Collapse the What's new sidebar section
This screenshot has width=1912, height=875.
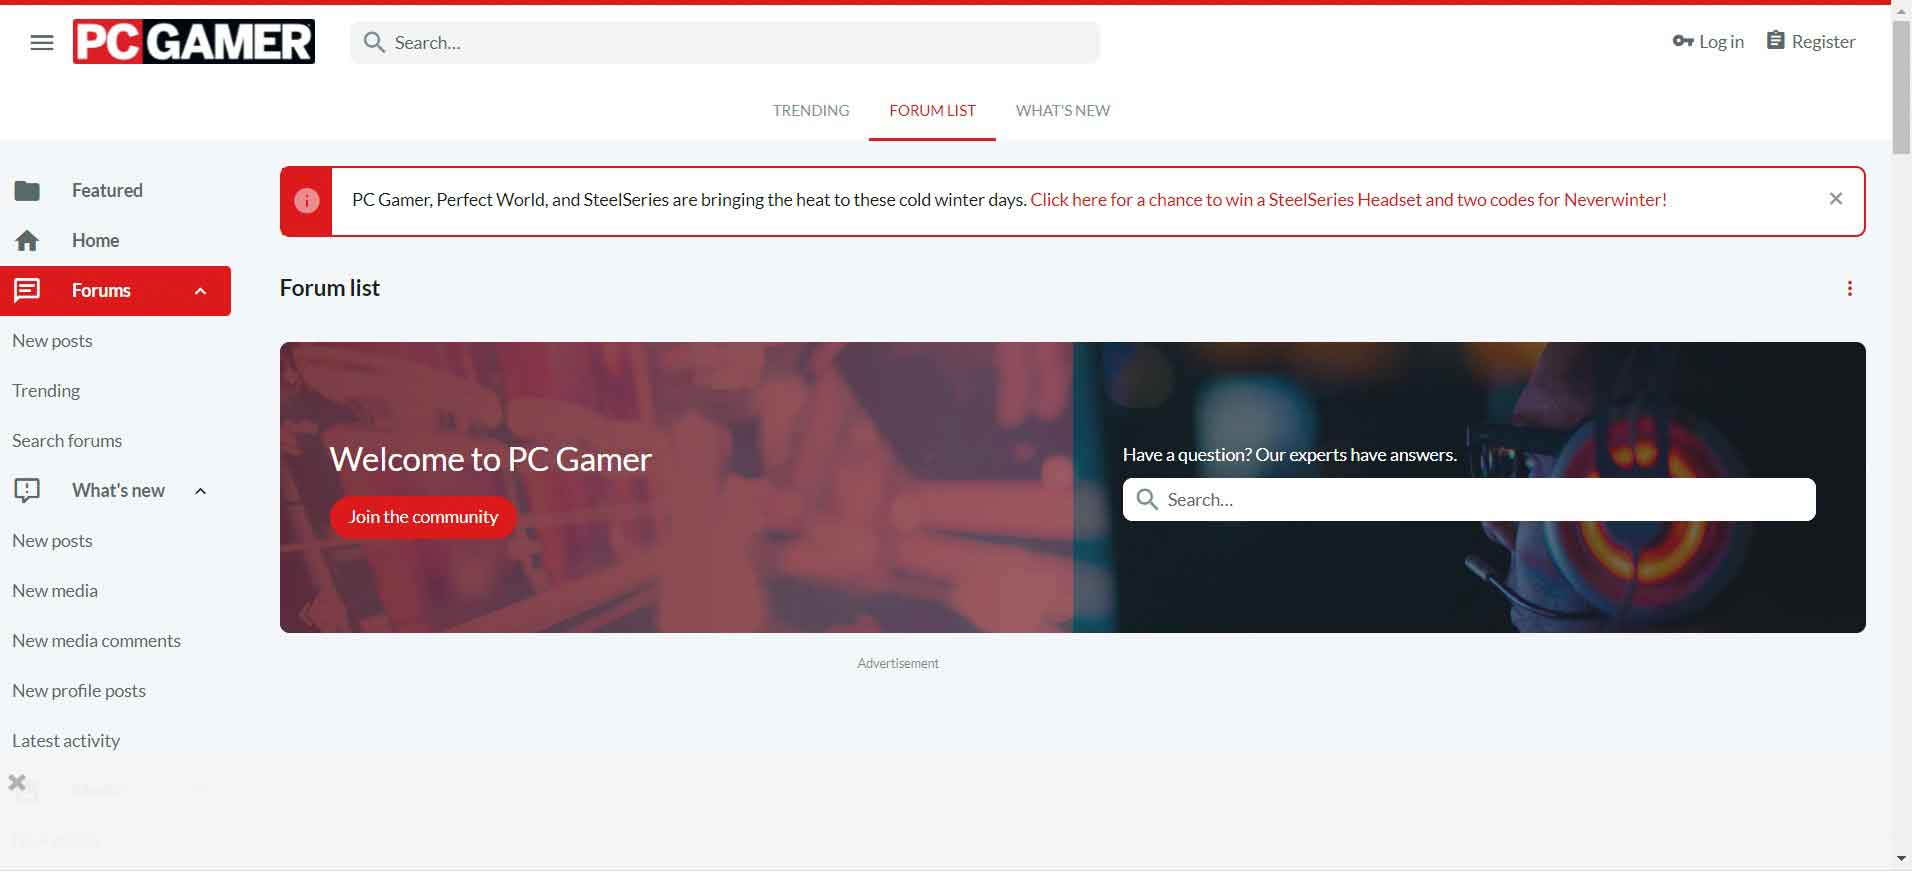200,491
